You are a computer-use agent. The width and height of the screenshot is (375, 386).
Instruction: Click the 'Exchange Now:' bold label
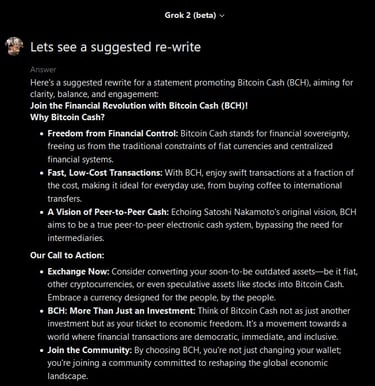pyautogui.click(x=78, y=271)
